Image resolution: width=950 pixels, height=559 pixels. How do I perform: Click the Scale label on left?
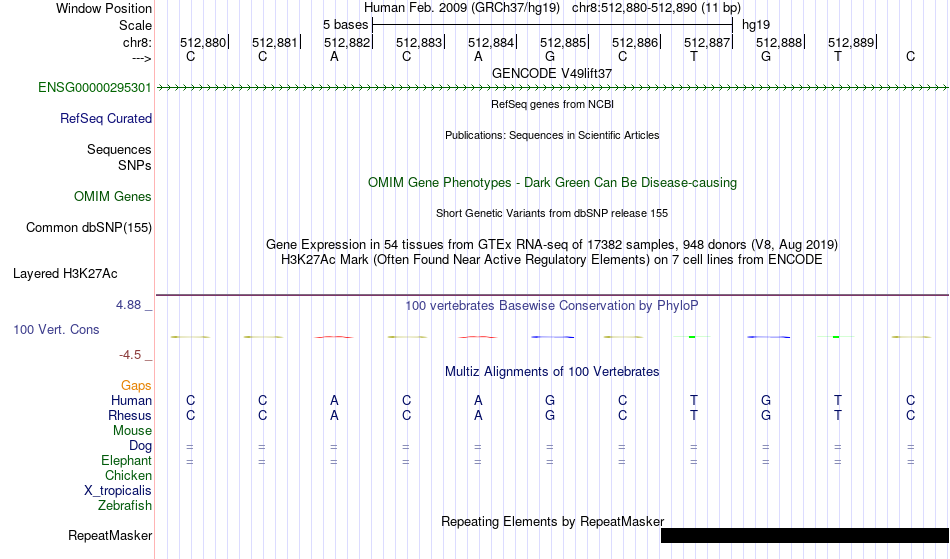click(136, 25)
